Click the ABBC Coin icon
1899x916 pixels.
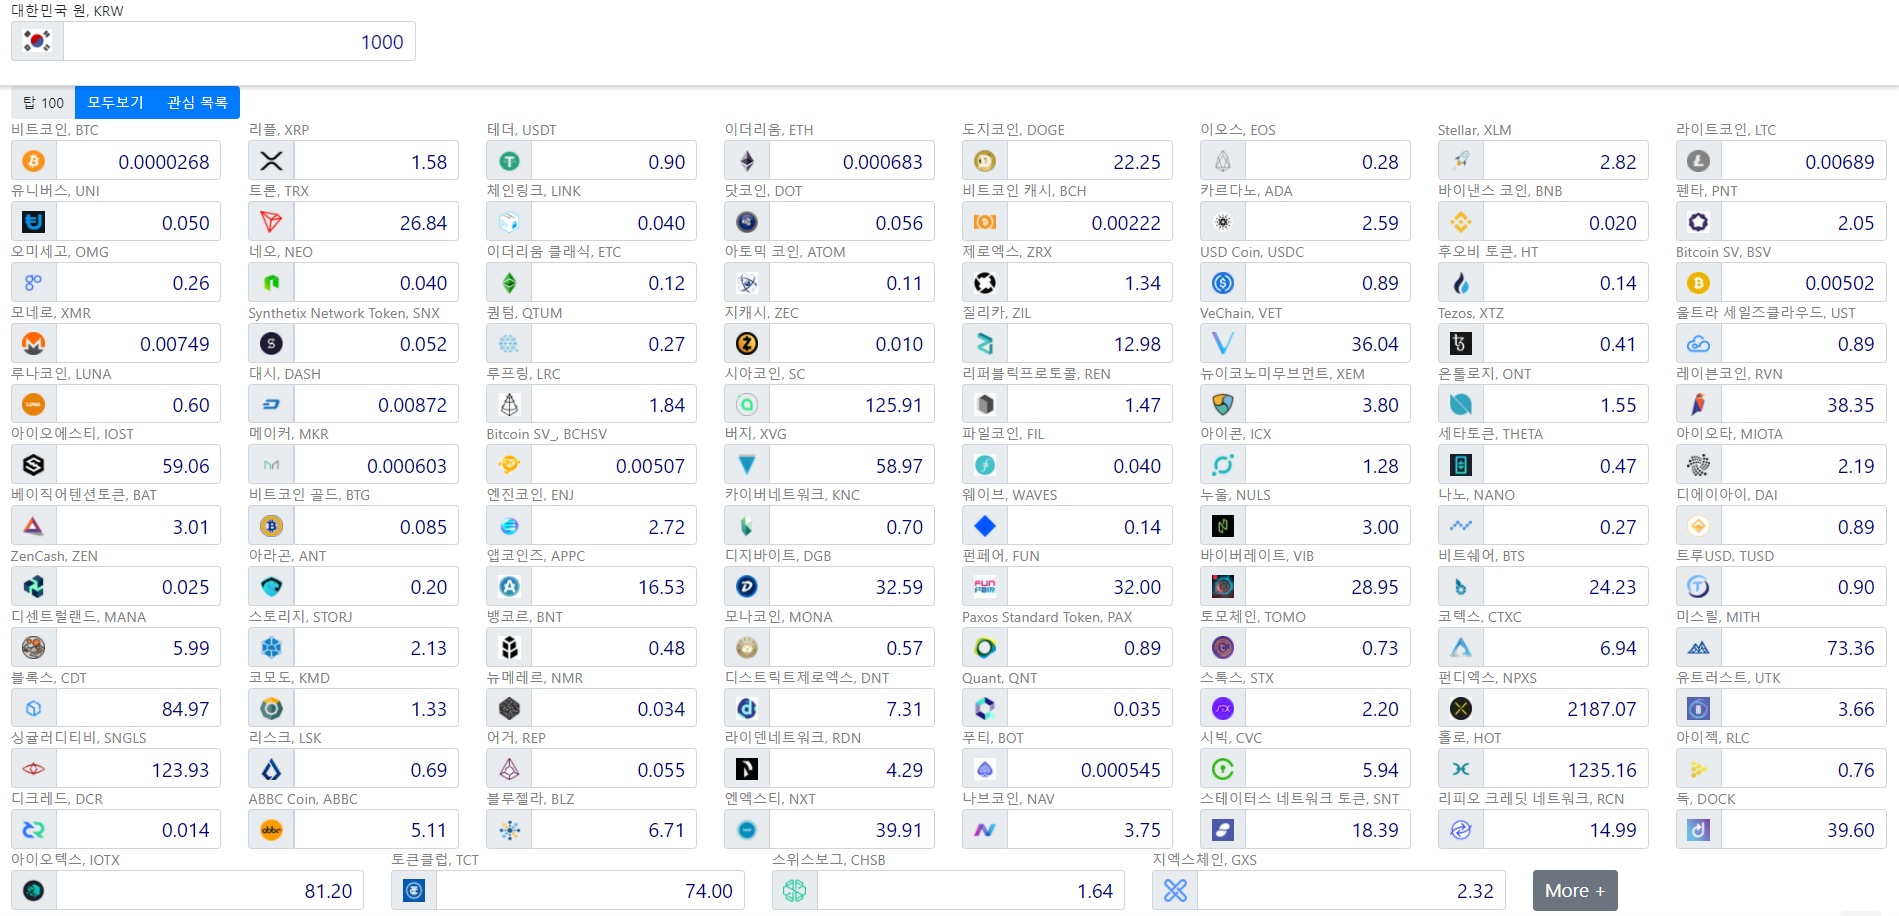pyautogui.click(x=271, y=830)
